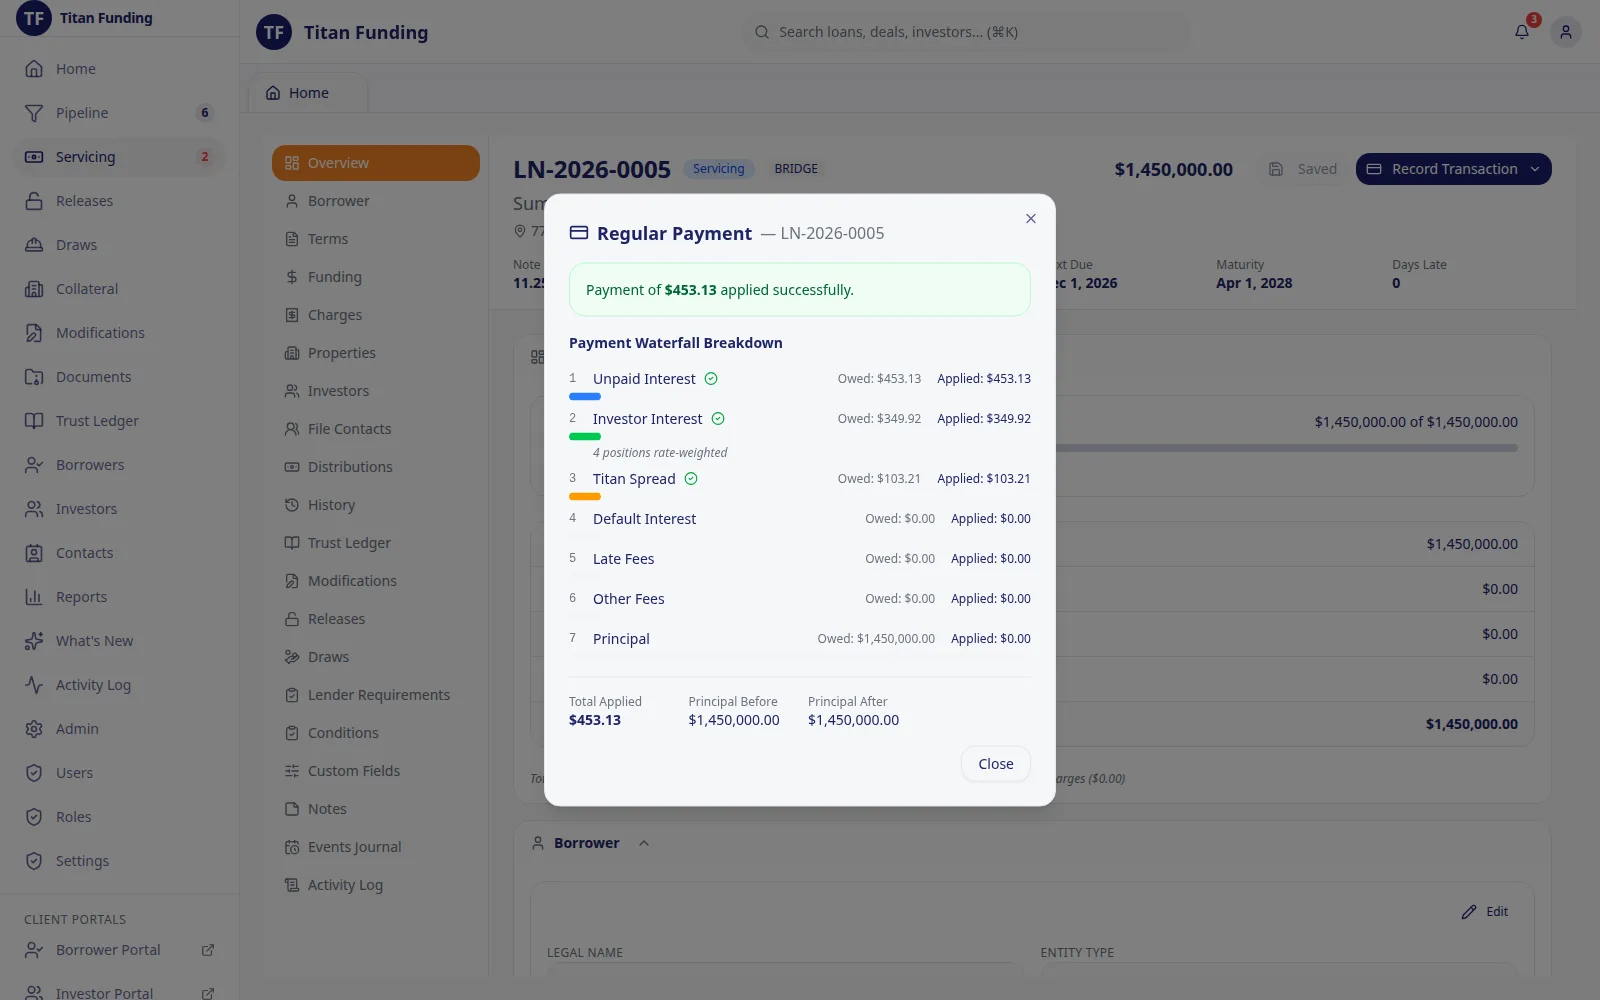Open Draws icon in main sidebar
Viewport: 1600px width, 1000px height.
click(34, 245)
